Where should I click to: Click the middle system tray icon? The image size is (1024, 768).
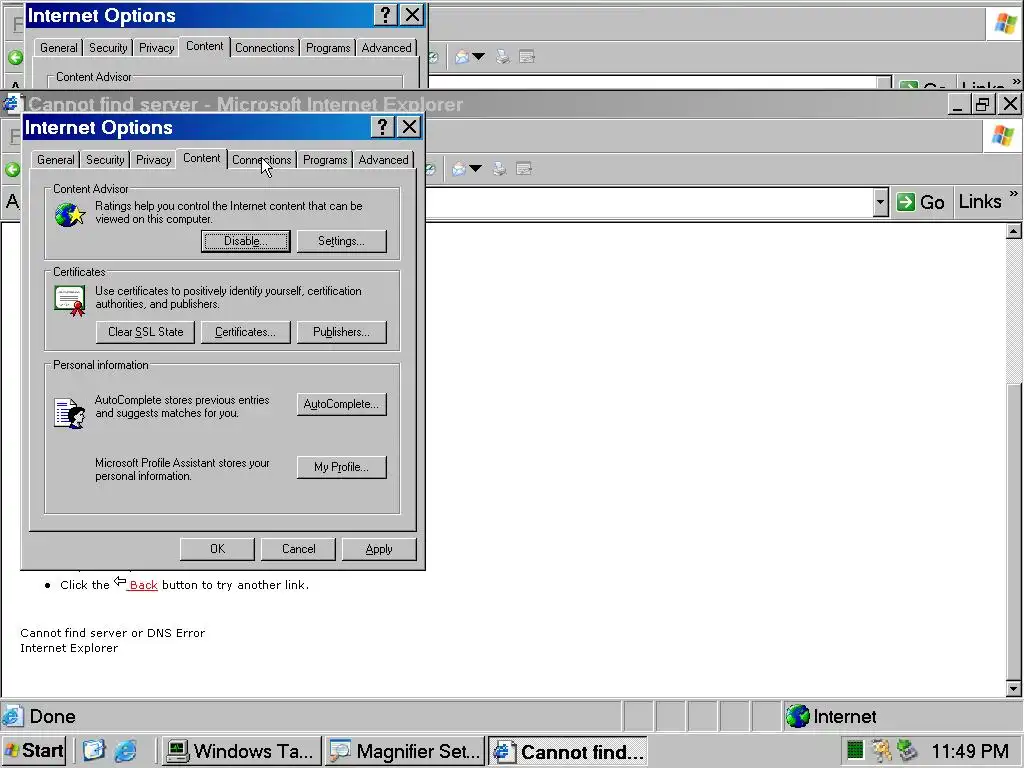click(x=882, y=751)
